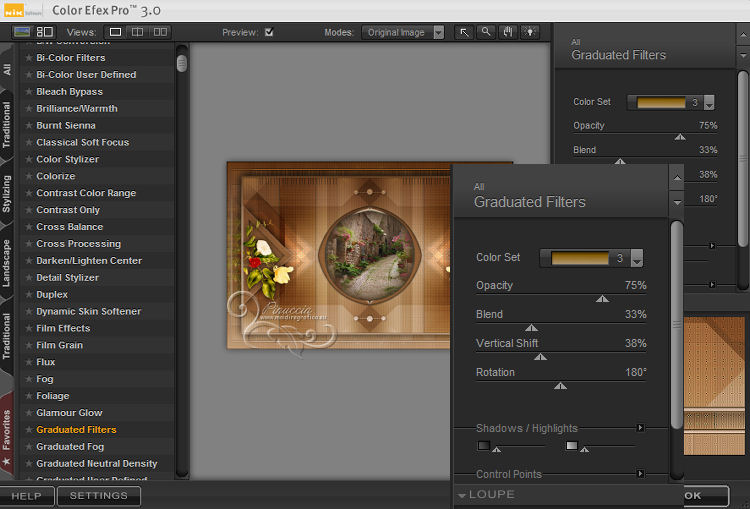750x509 pixels.
Task: Open the Stylizing filter tab
Action: coord(8,193)
